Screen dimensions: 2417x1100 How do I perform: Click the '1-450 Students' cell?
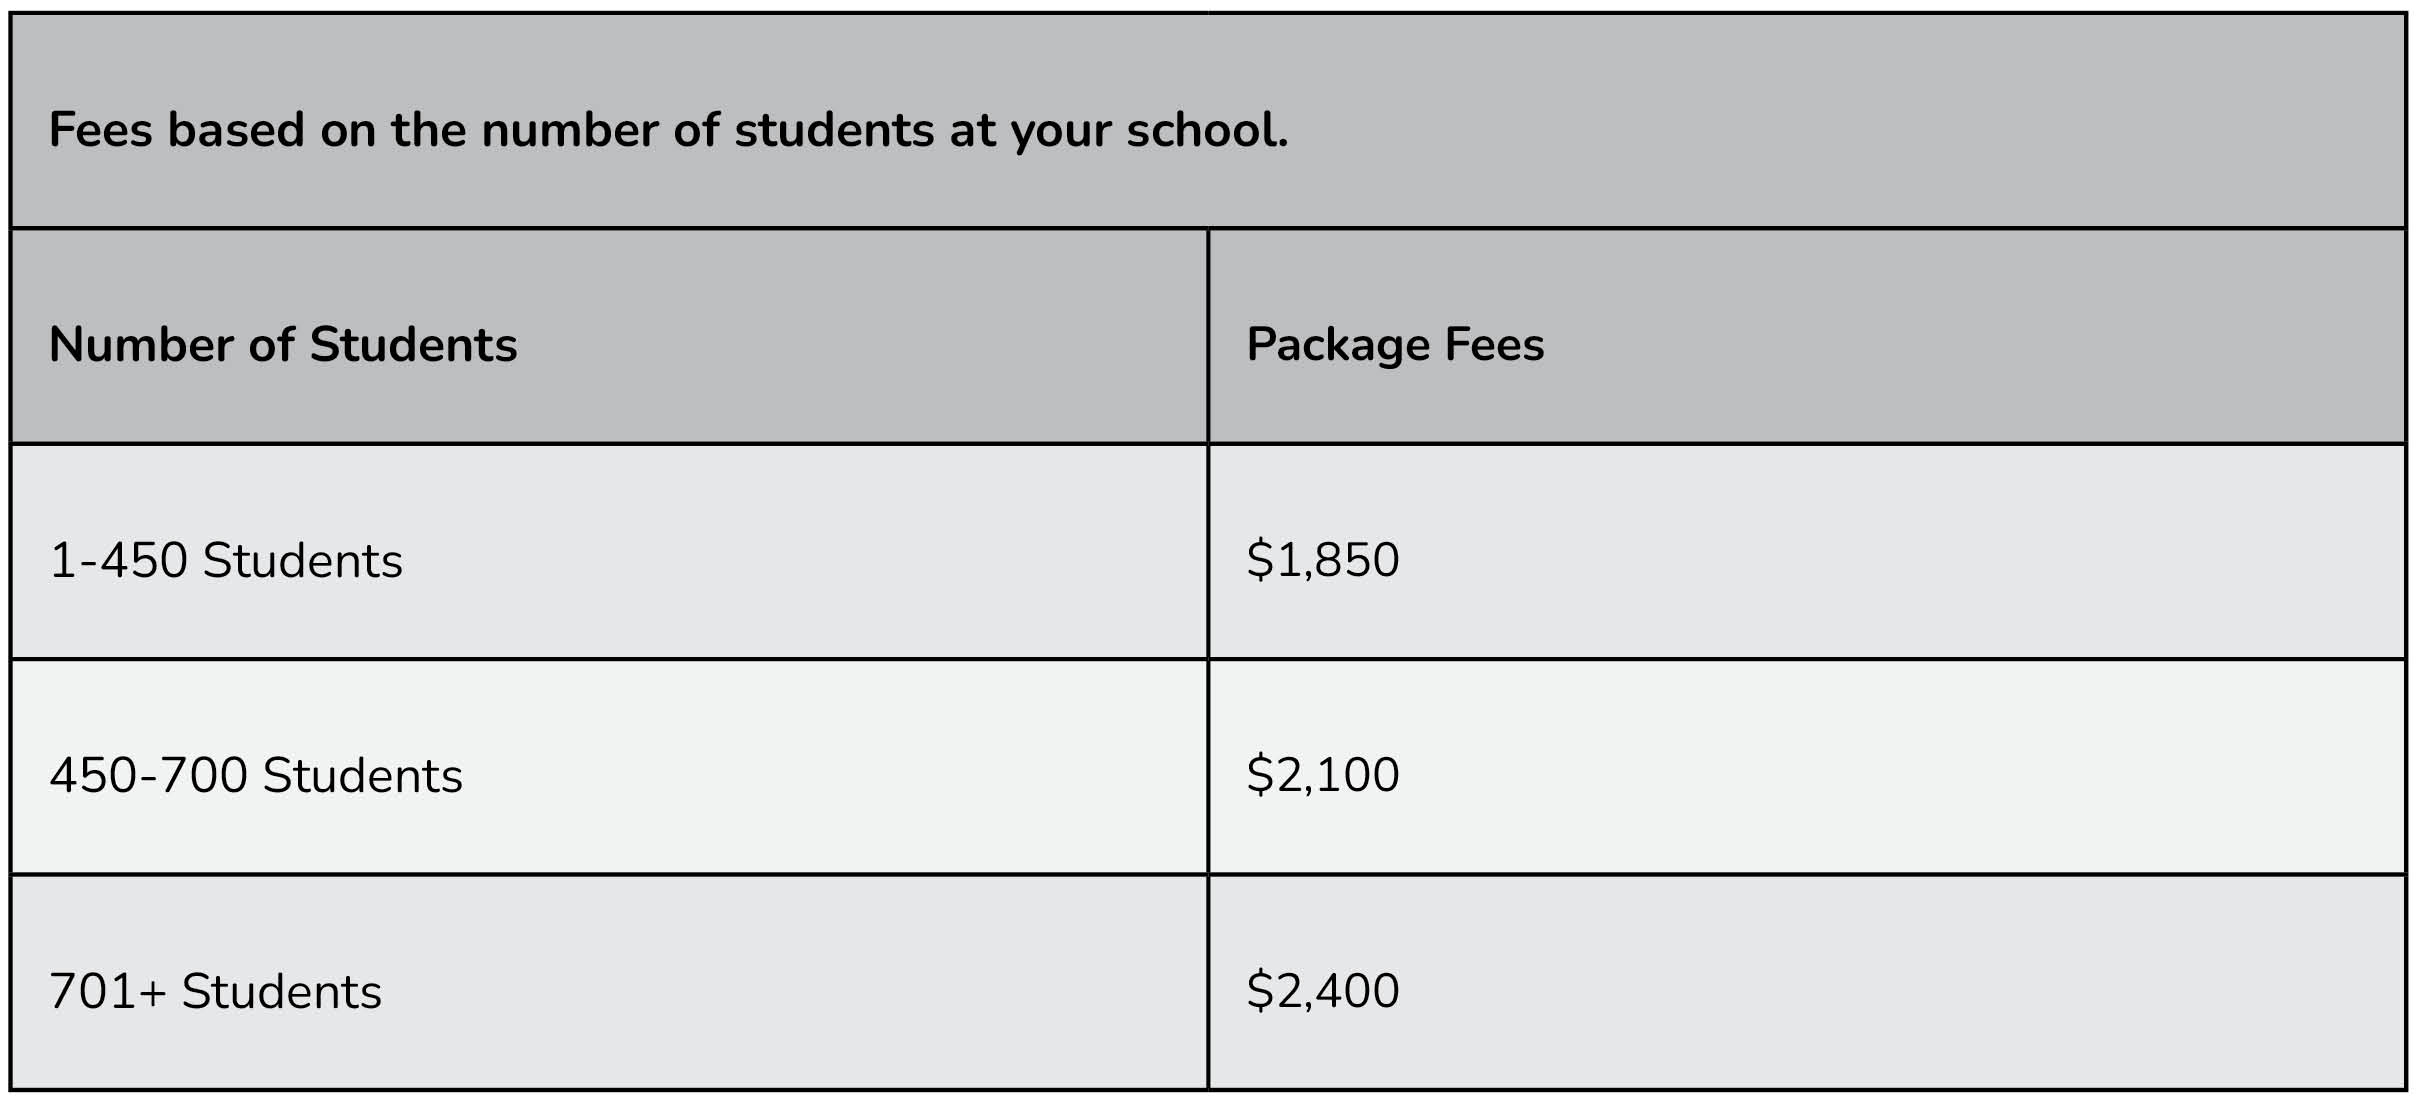226,560
